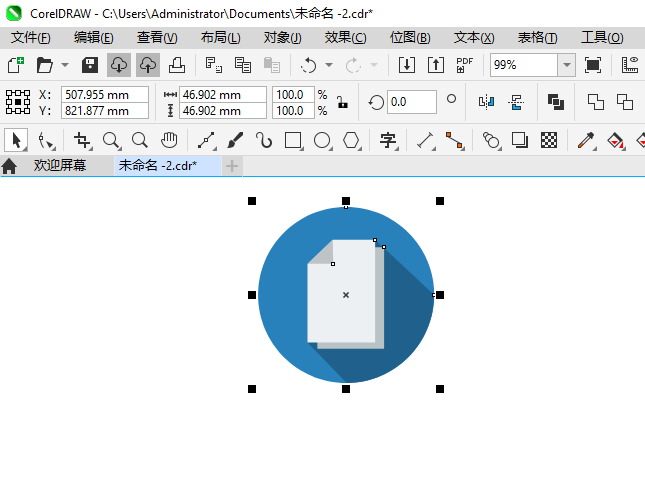Click the vertical scale 100.0 percent field
645x479 pixels.
(293, 111)
